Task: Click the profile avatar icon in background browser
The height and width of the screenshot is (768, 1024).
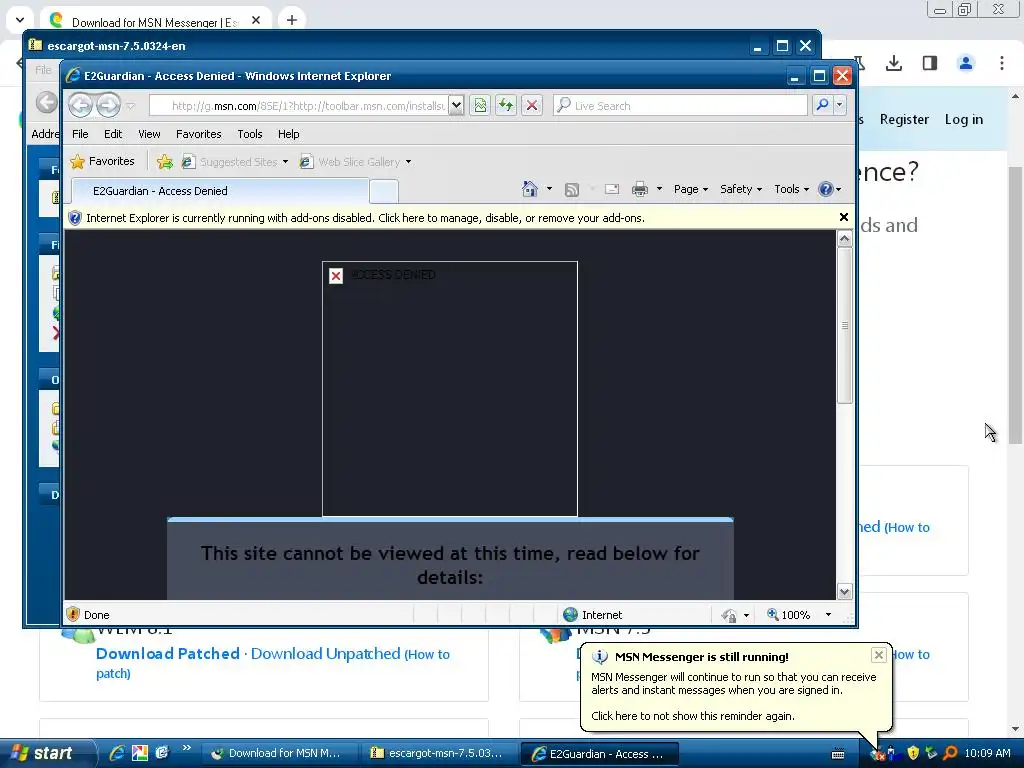Action: (966, 63)
